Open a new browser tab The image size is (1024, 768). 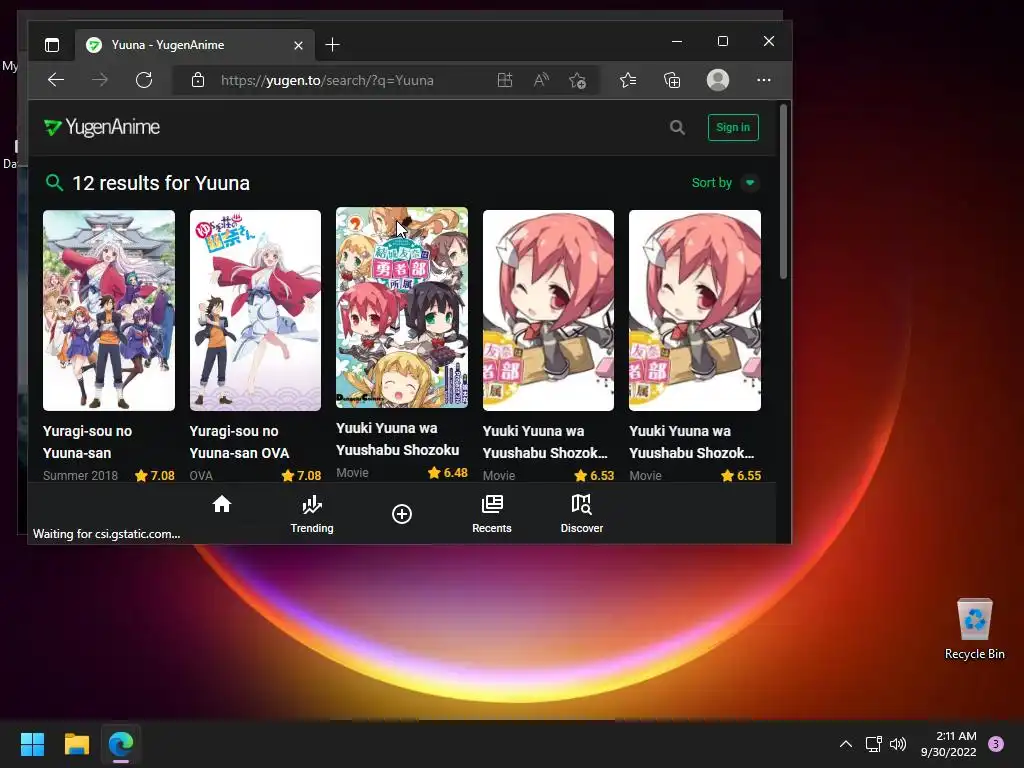[x=332, y=45]
